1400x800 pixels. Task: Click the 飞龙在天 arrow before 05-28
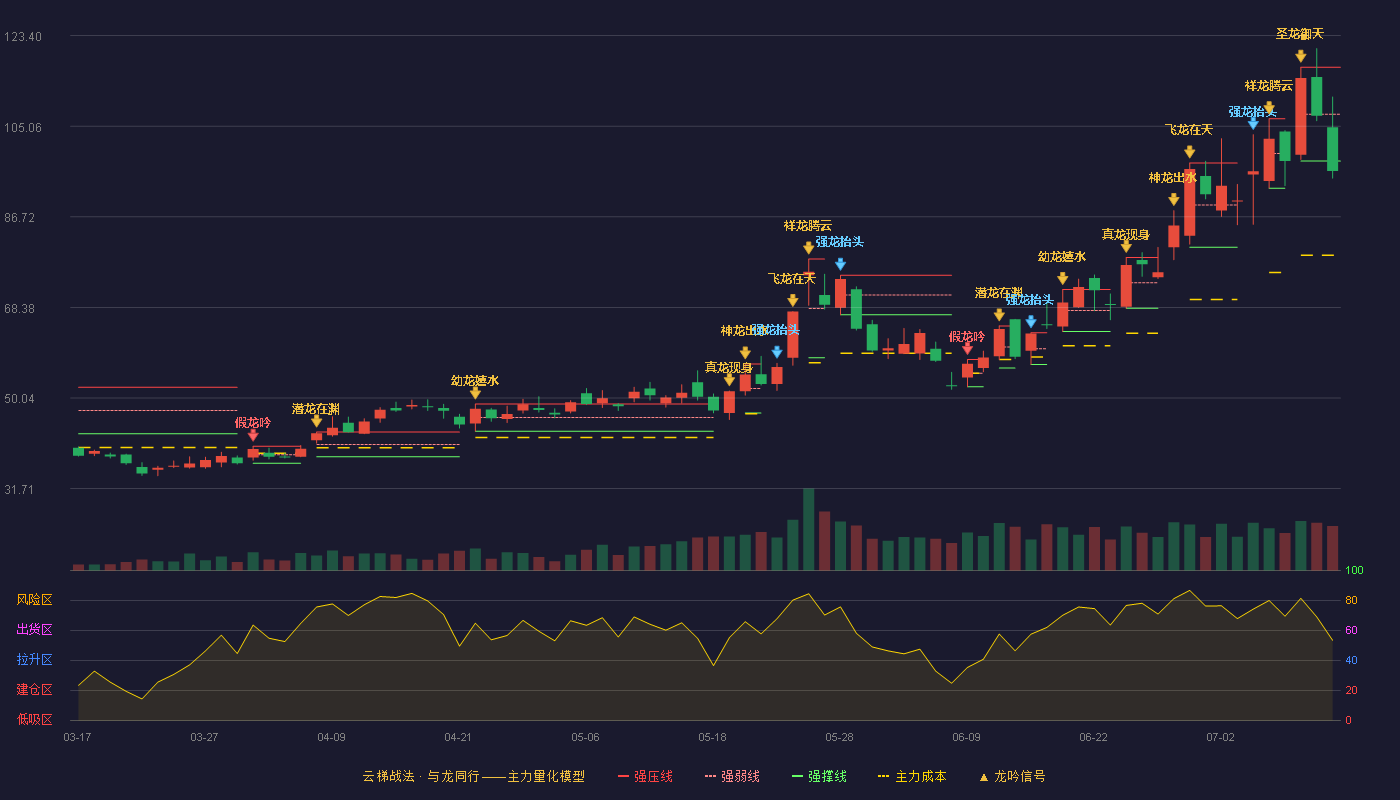pos(792,300)
